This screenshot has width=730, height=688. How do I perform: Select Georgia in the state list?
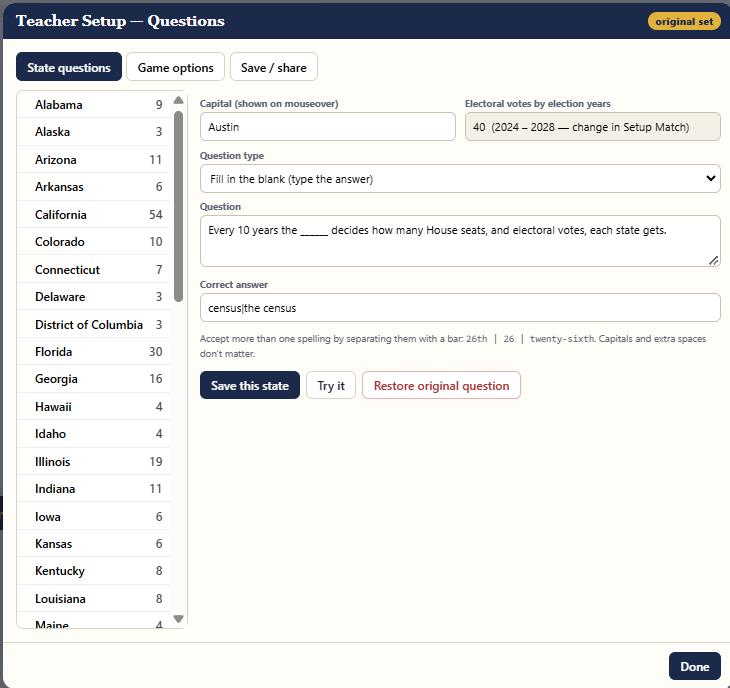pyautogui.click(x=94, y=379)
